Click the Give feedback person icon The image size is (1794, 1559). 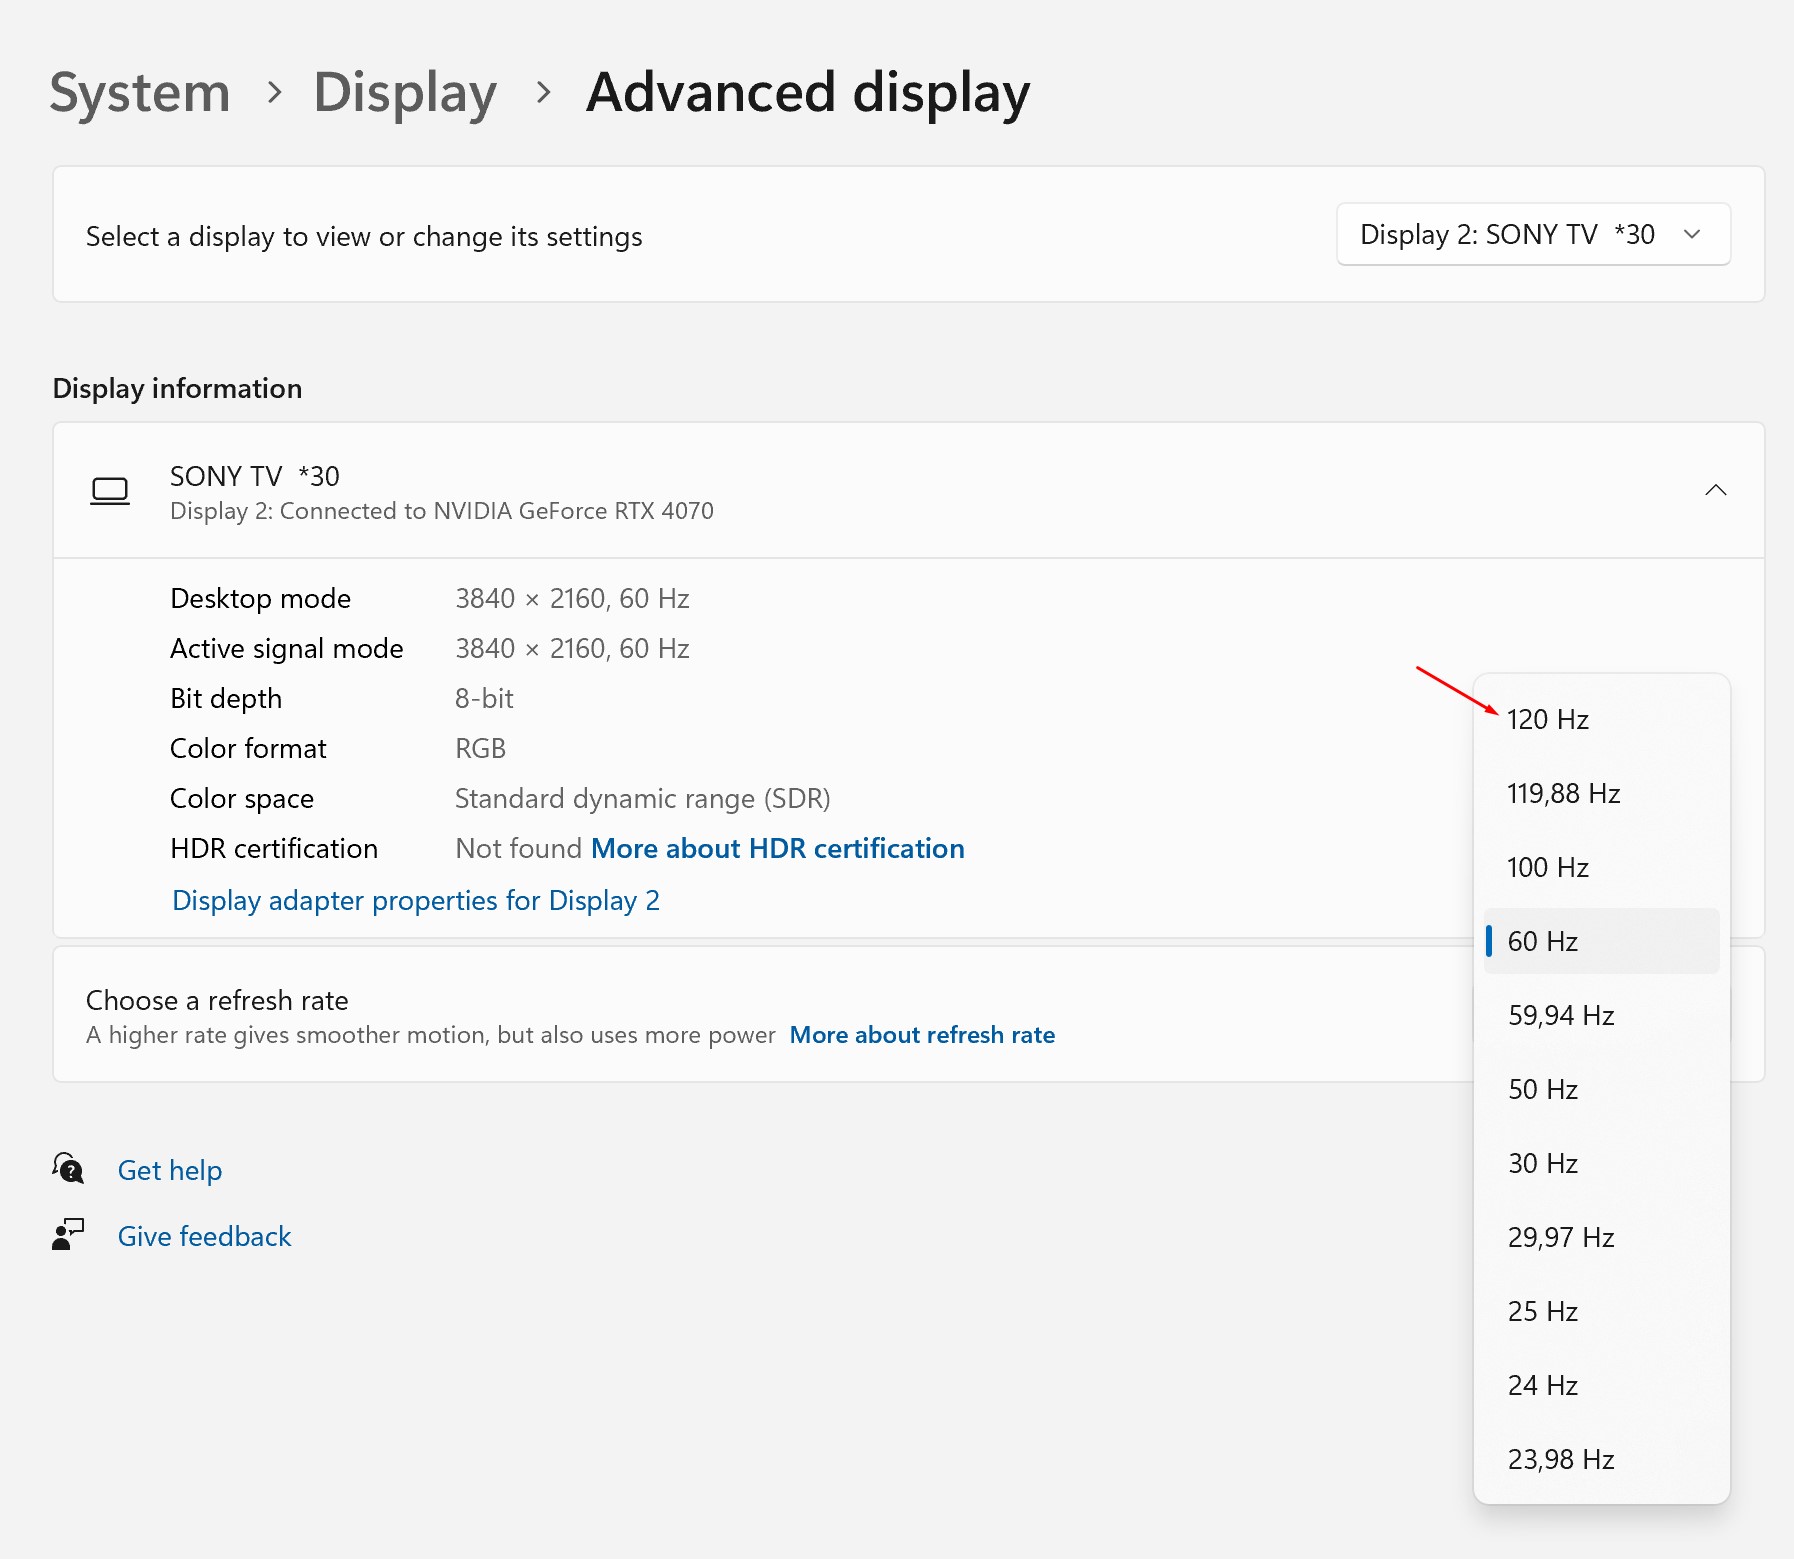pyautogui.click(x=68, y=1235)
